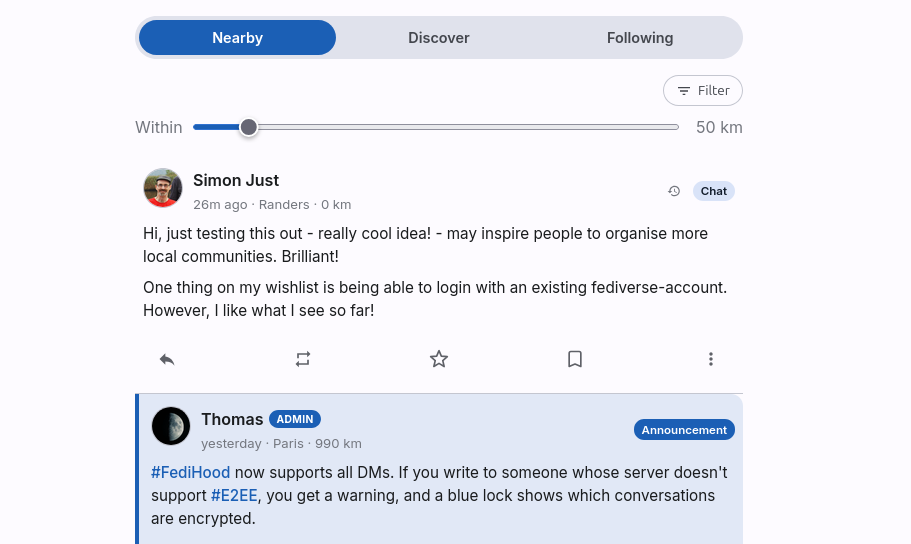Click the distance slider handle
Viewport: 911px width, 544px height.
249,127
